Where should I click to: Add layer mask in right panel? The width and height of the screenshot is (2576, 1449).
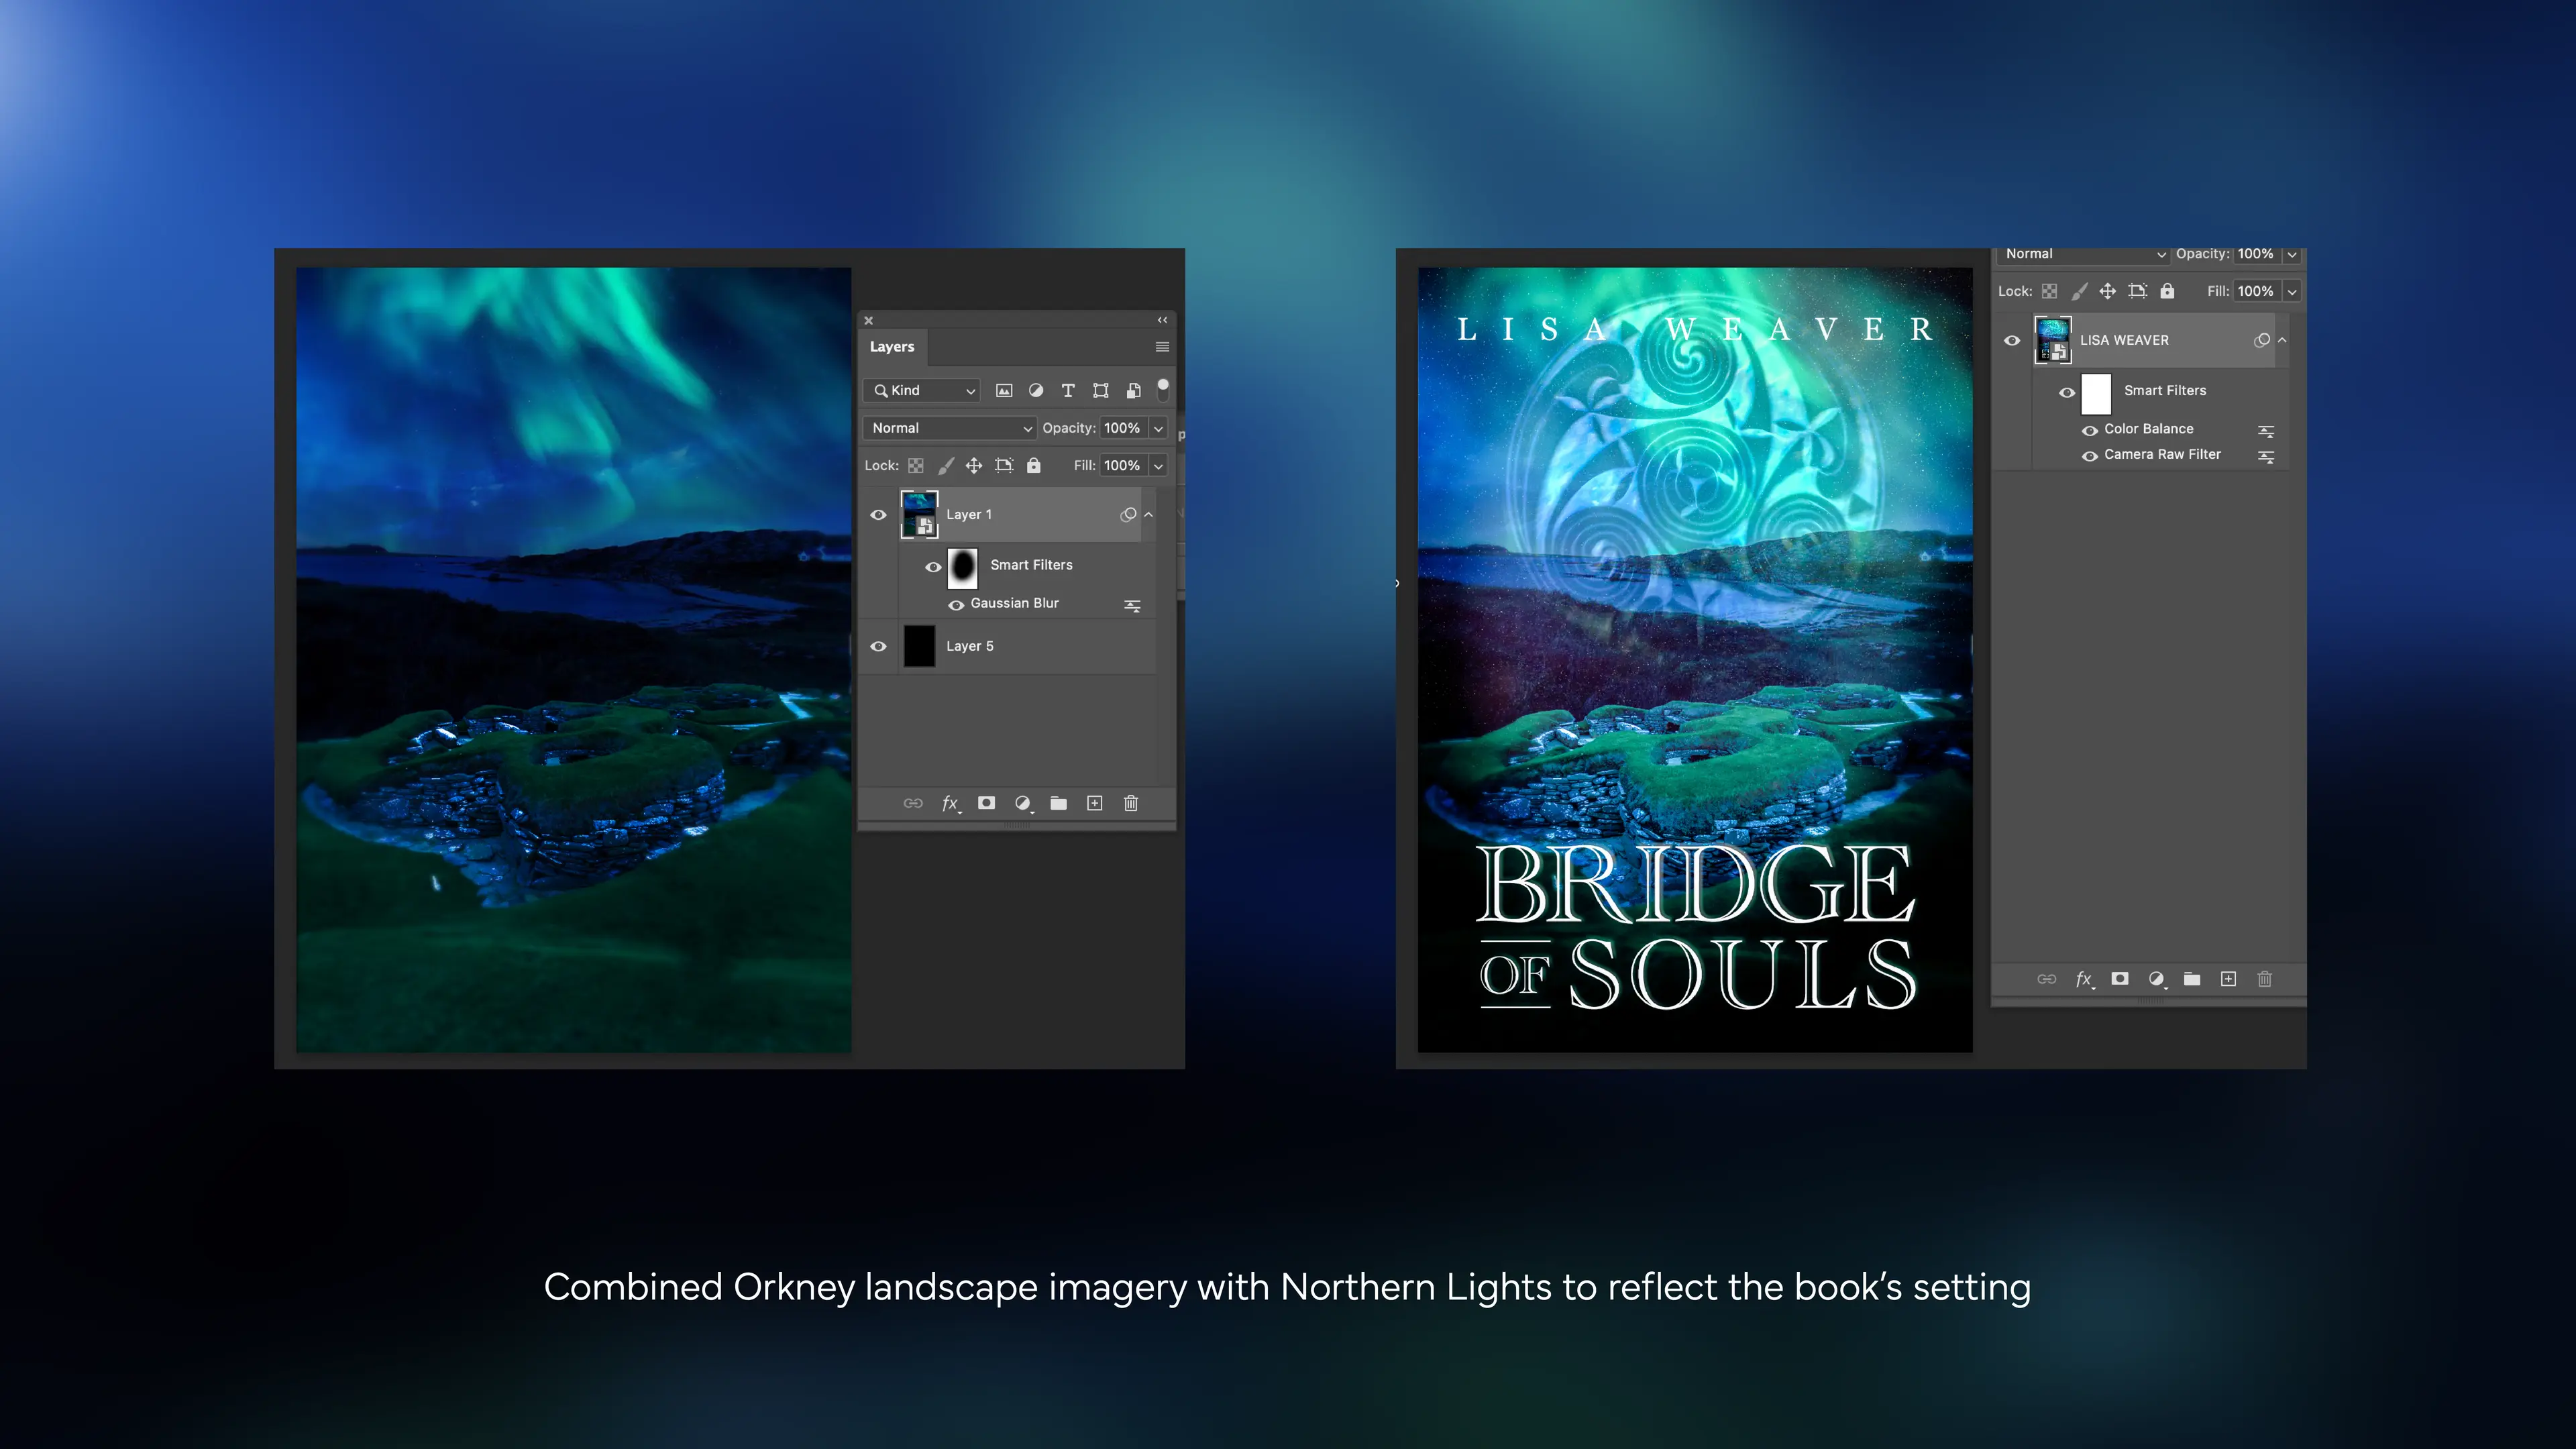[2120, 979]
